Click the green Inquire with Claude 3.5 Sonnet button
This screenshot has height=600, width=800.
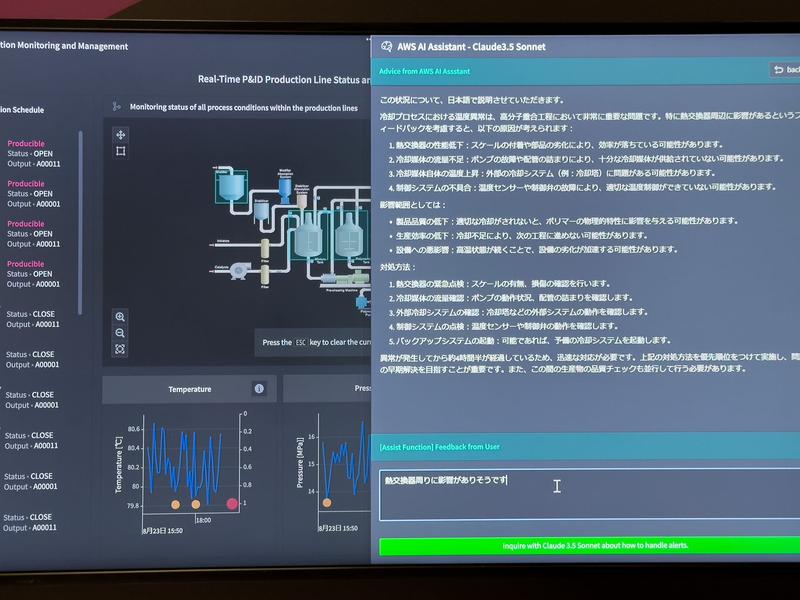(589, 545)
